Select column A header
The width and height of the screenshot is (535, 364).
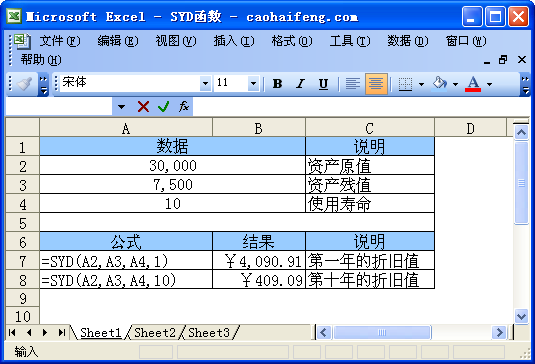pos(126,129)
